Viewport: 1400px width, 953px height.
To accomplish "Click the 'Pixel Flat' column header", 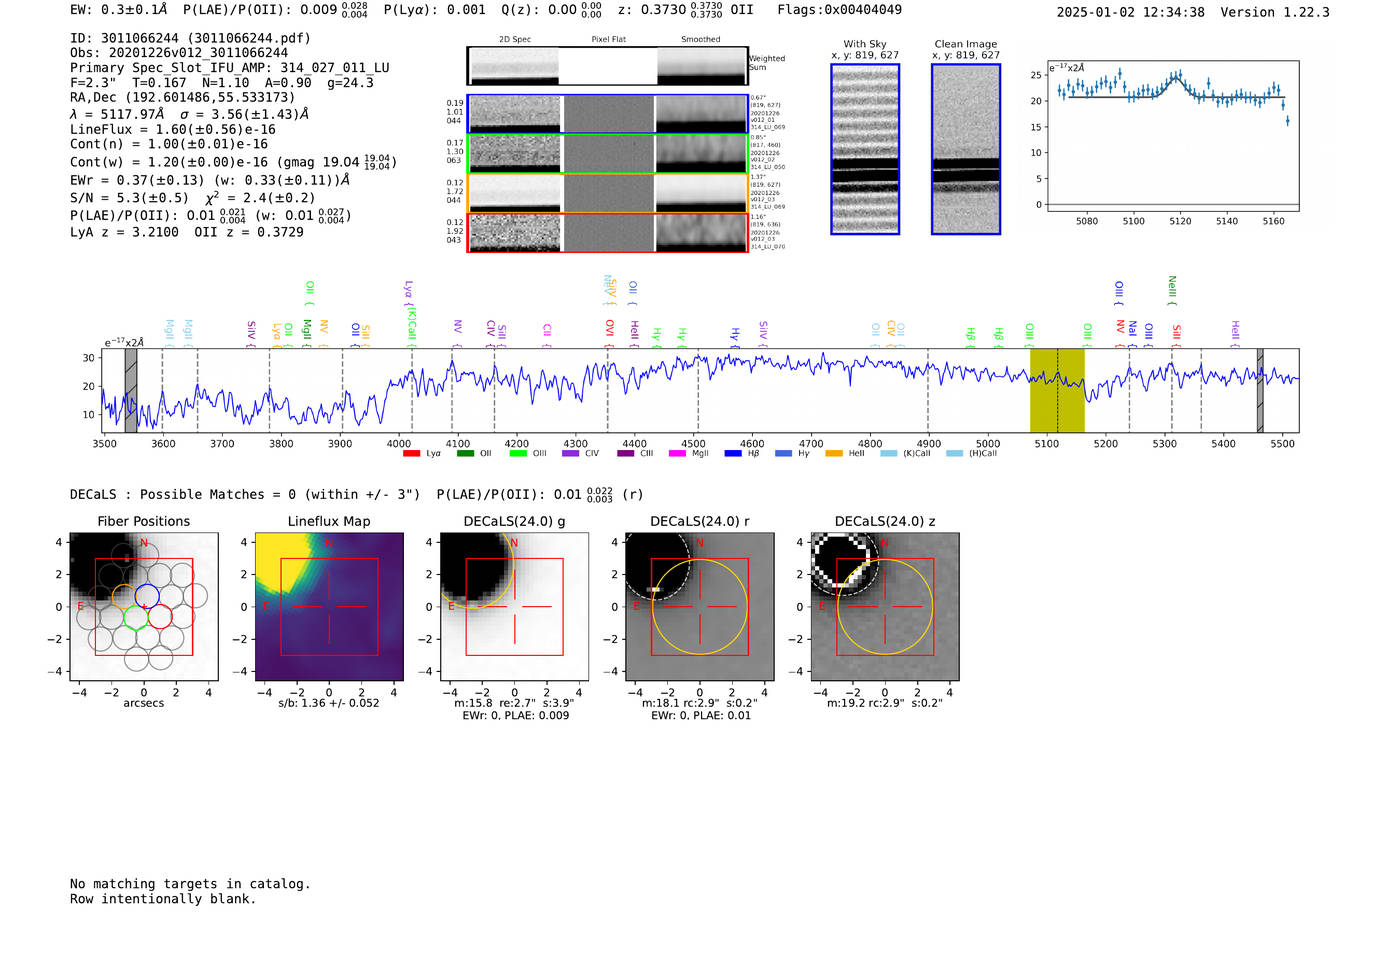I will tap(608, 40).
